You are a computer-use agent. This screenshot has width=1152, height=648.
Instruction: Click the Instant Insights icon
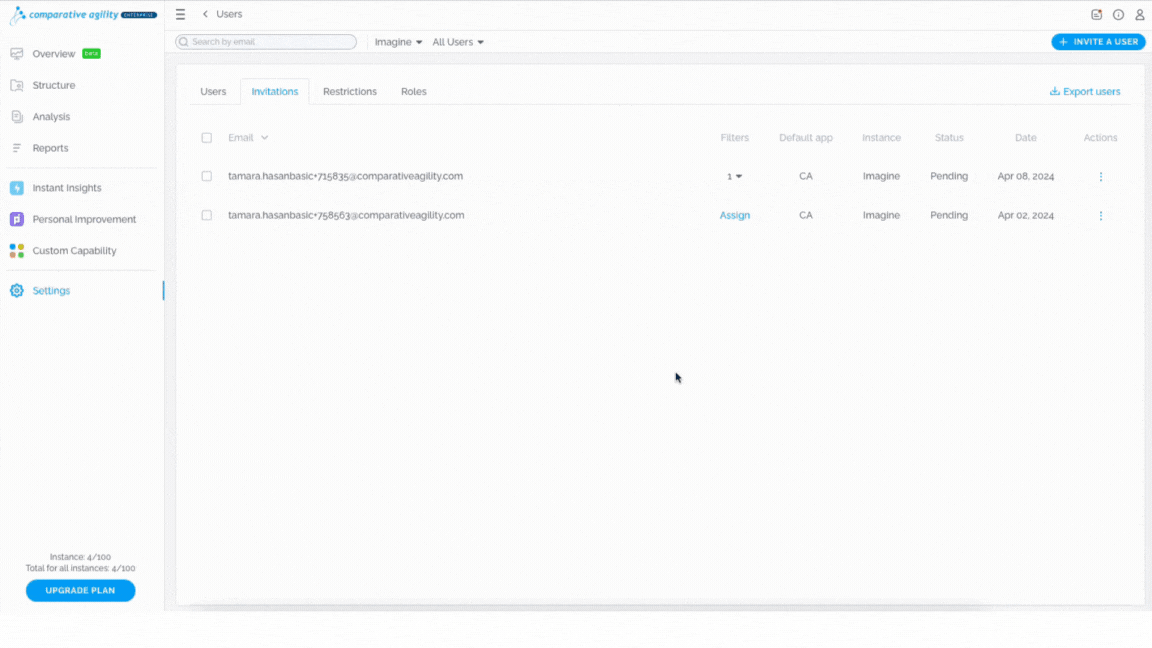pos(17,188)
